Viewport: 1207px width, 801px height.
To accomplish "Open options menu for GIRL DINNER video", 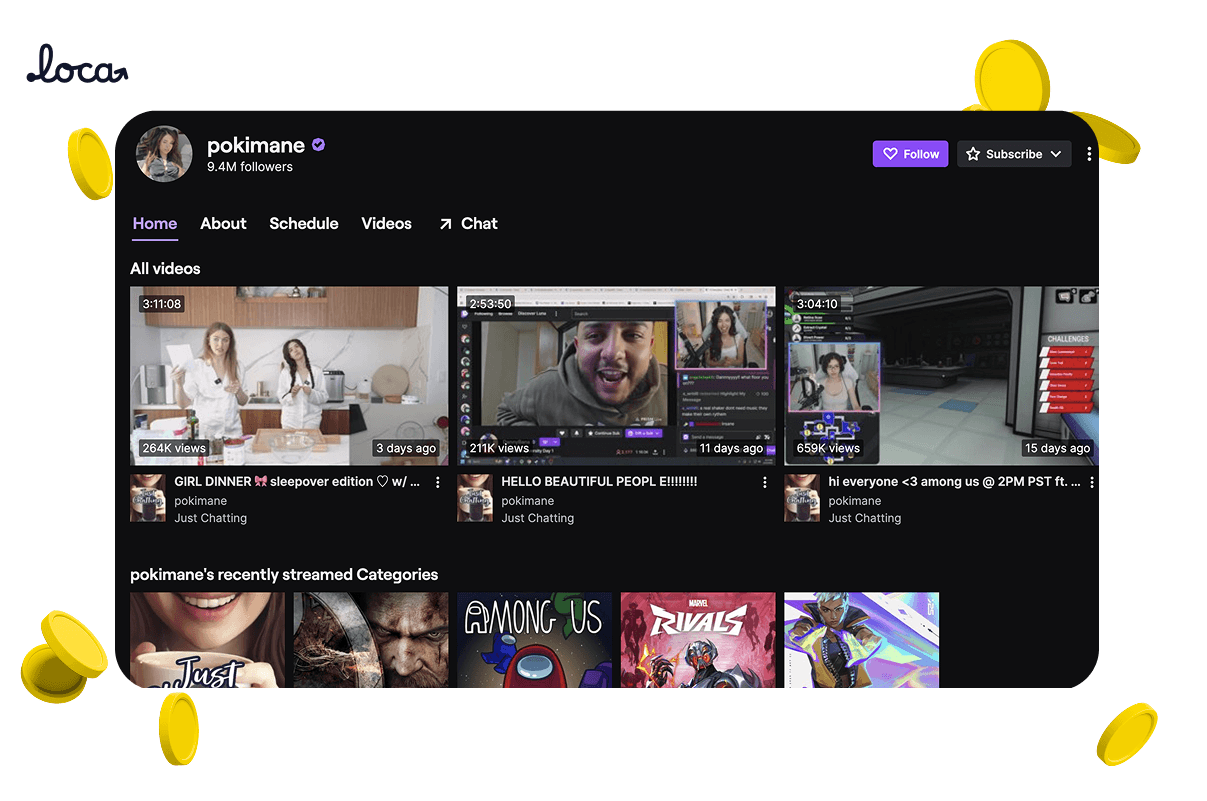I will [437, 482].
